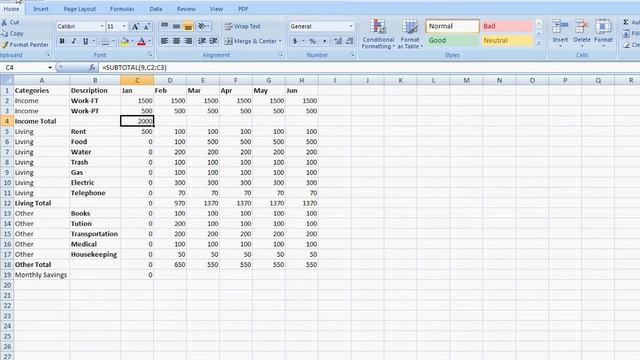Image resolution: width=640 pixels, height=360 pixels.
Task: Open the font color dropdown arrow
Action: [x=149, y=41]
